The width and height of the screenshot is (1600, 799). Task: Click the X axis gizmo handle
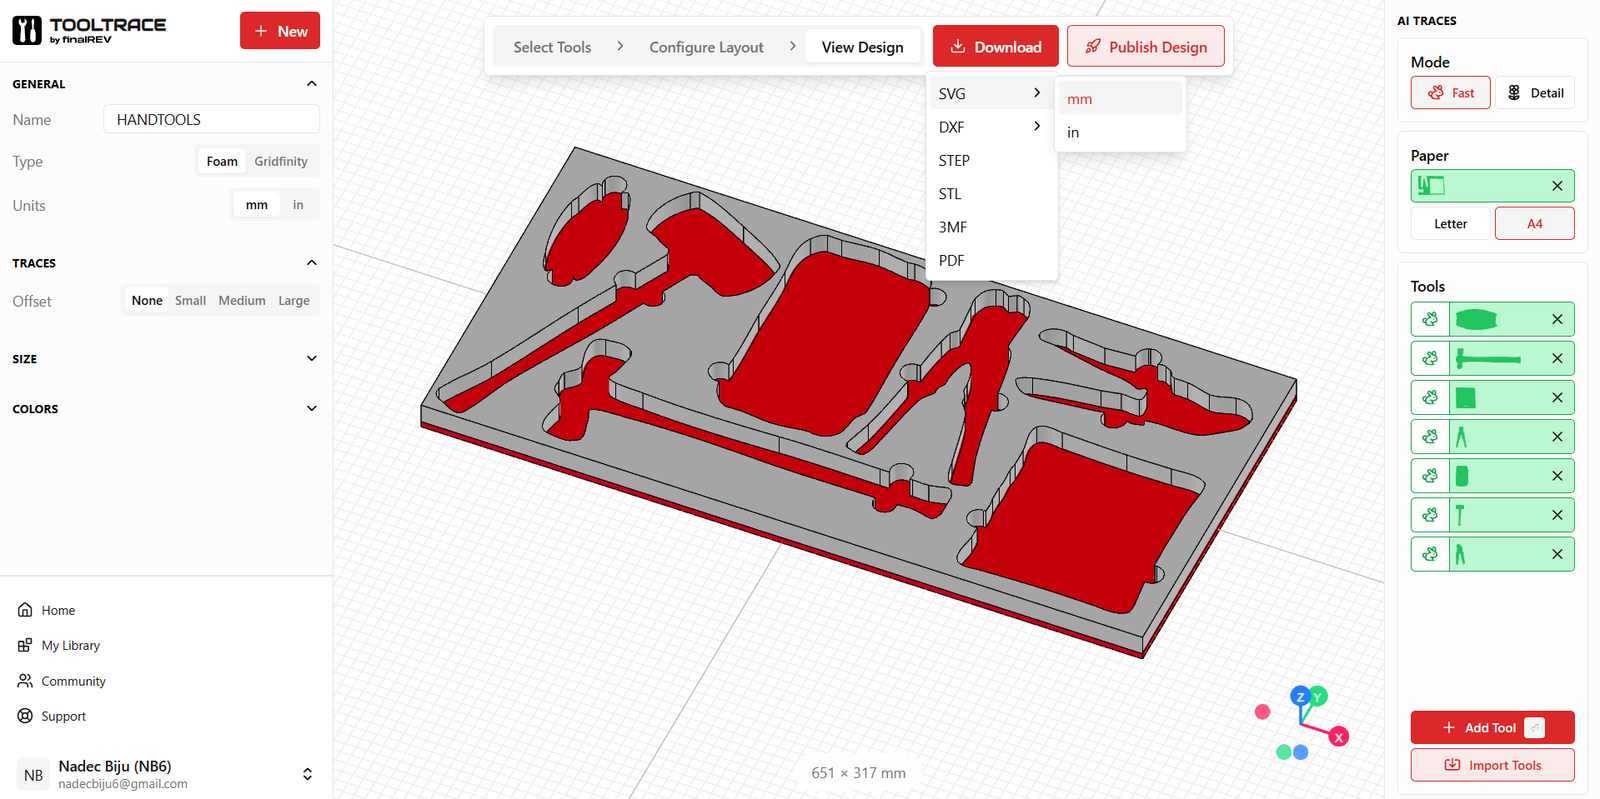[1339, 737]
